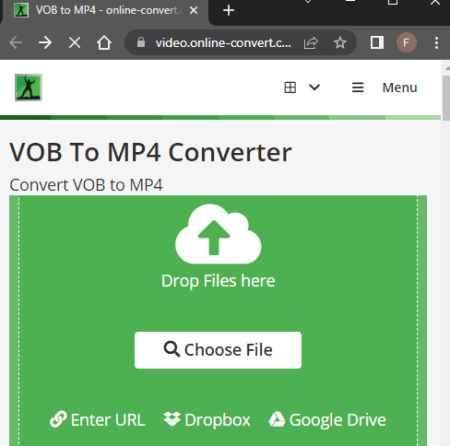
Task: Click the Drop Files here text
Action: tap(218, 281)
